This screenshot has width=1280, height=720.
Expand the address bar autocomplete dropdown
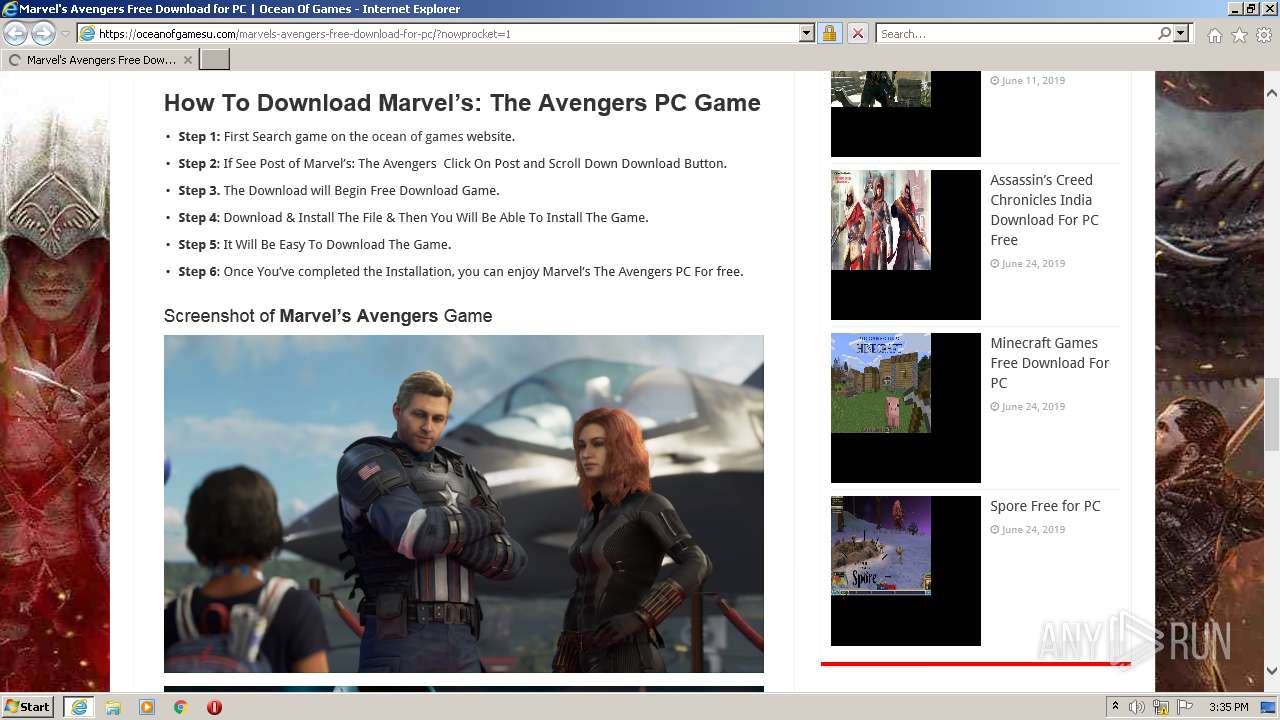pyautogui.click(x=807, y=34)
